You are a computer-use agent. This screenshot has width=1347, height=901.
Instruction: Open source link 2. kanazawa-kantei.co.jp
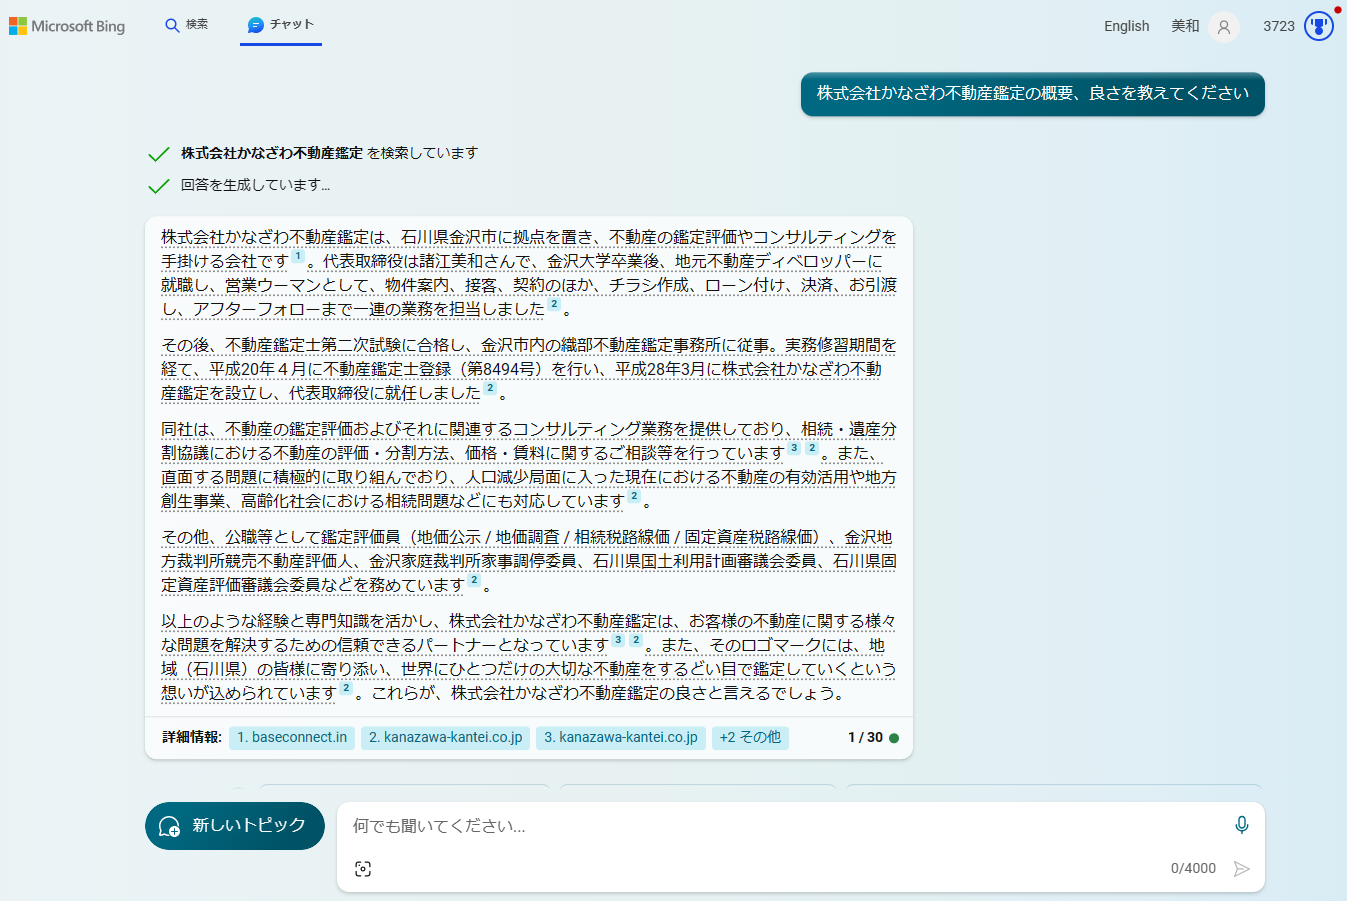pos(445,738)
